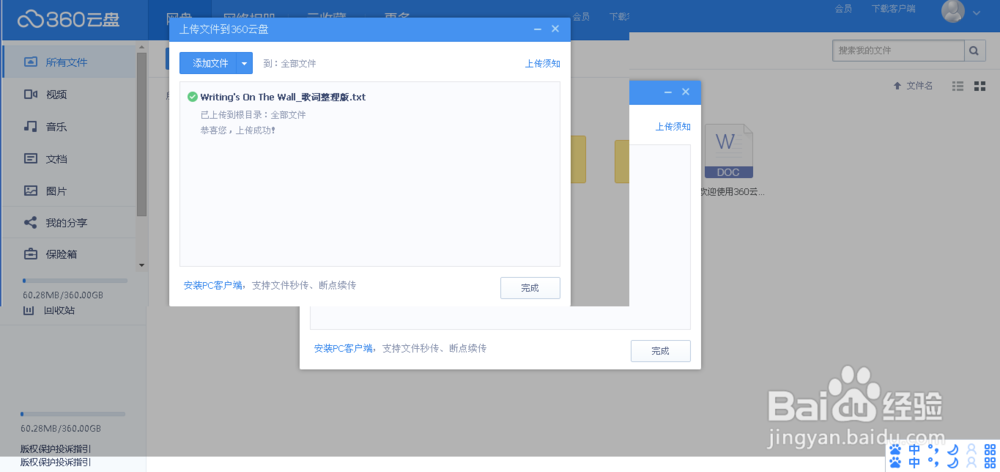Screen dimensions: 1000x472
Task: Open 我的分享 text entry
Action: pyautogui.click(x=66, y=223)
